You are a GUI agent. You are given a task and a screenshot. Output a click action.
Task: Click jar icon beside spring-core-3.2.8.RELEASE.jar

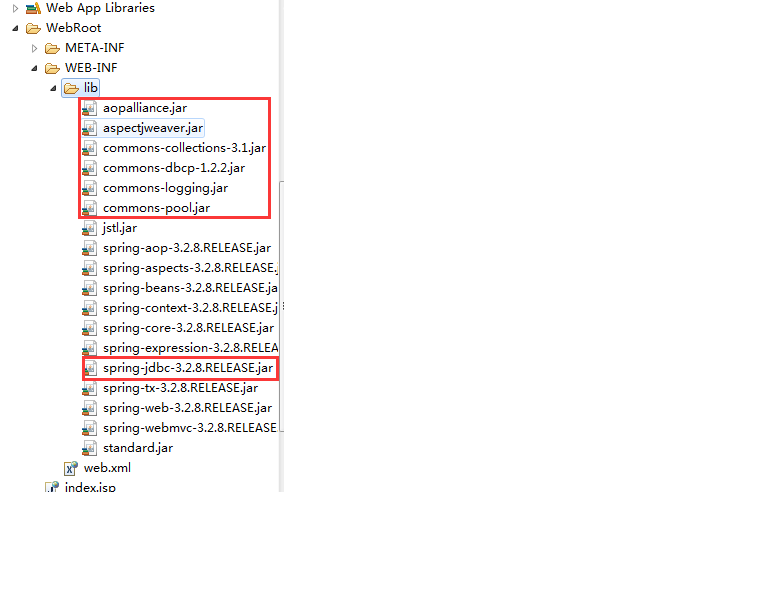[x=89, y=329]
